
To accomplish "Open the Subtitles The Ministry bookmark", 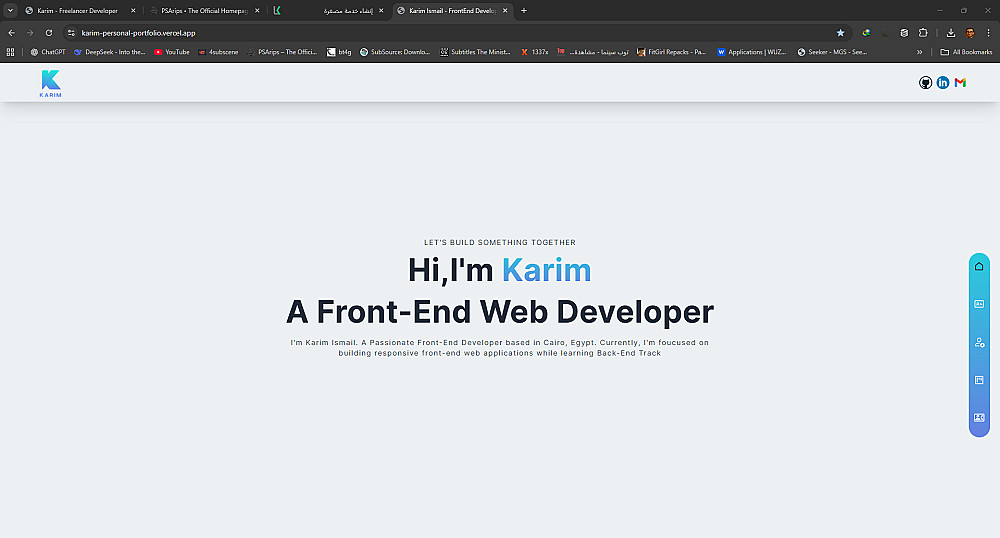I will coord(475,52).
